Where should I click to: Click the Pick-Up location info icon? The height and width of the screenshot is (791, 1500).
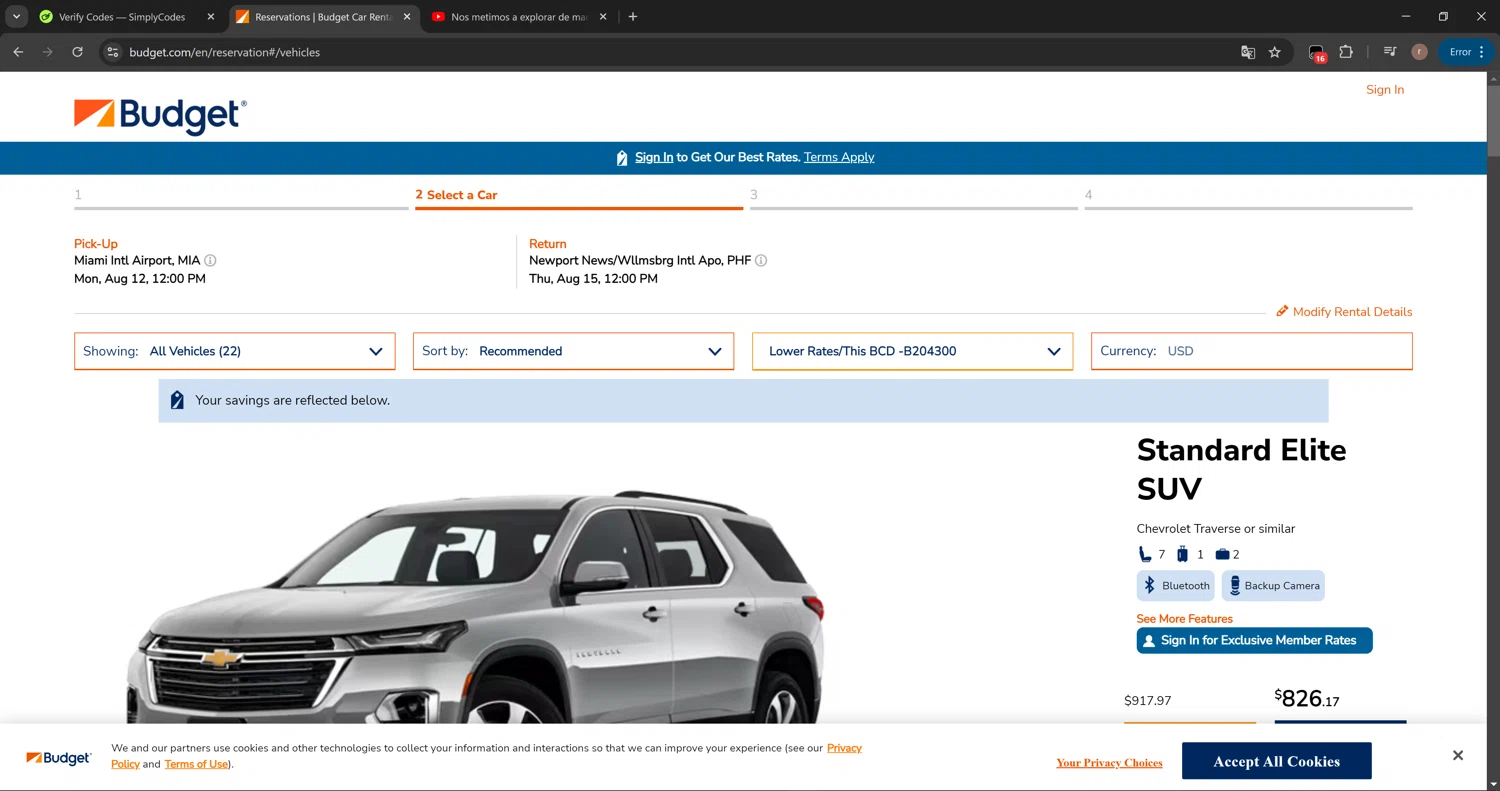(210, 260)
